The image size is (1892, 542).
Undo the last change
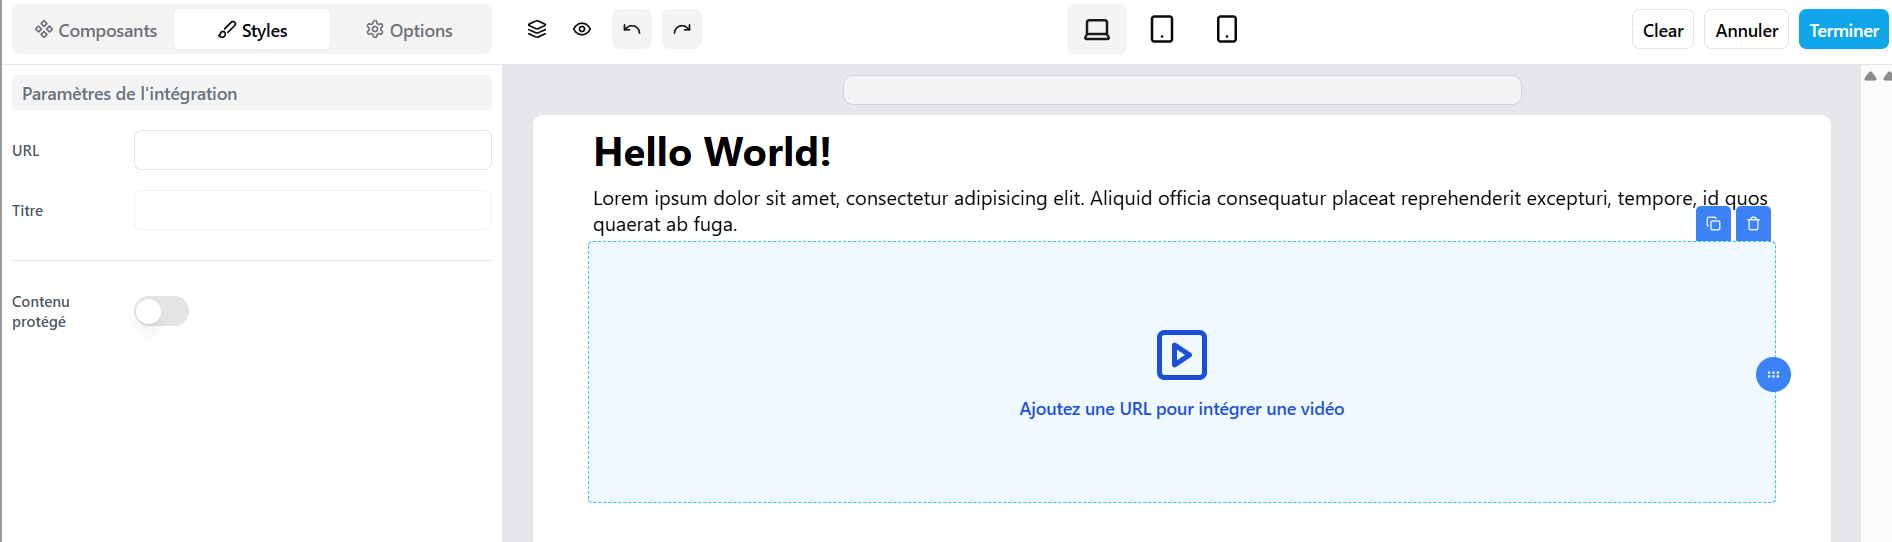click(x=632, y=29)
